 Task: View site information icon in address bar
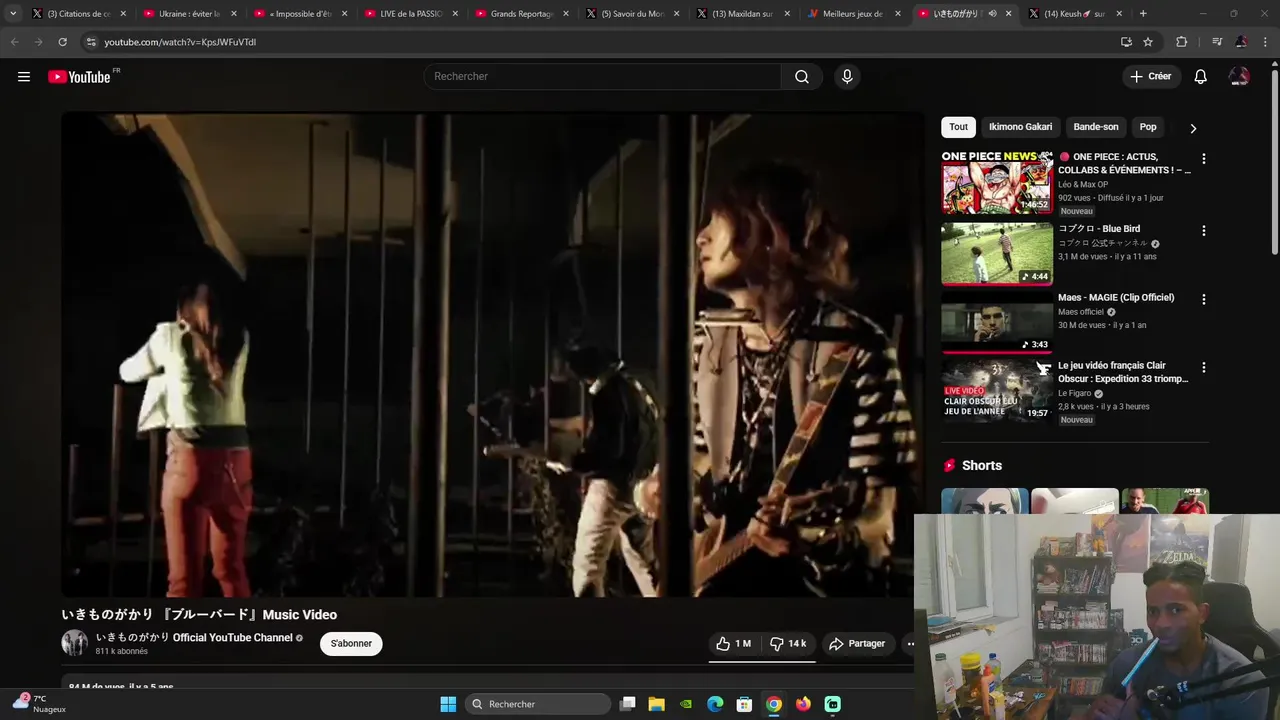click(91, 42)
